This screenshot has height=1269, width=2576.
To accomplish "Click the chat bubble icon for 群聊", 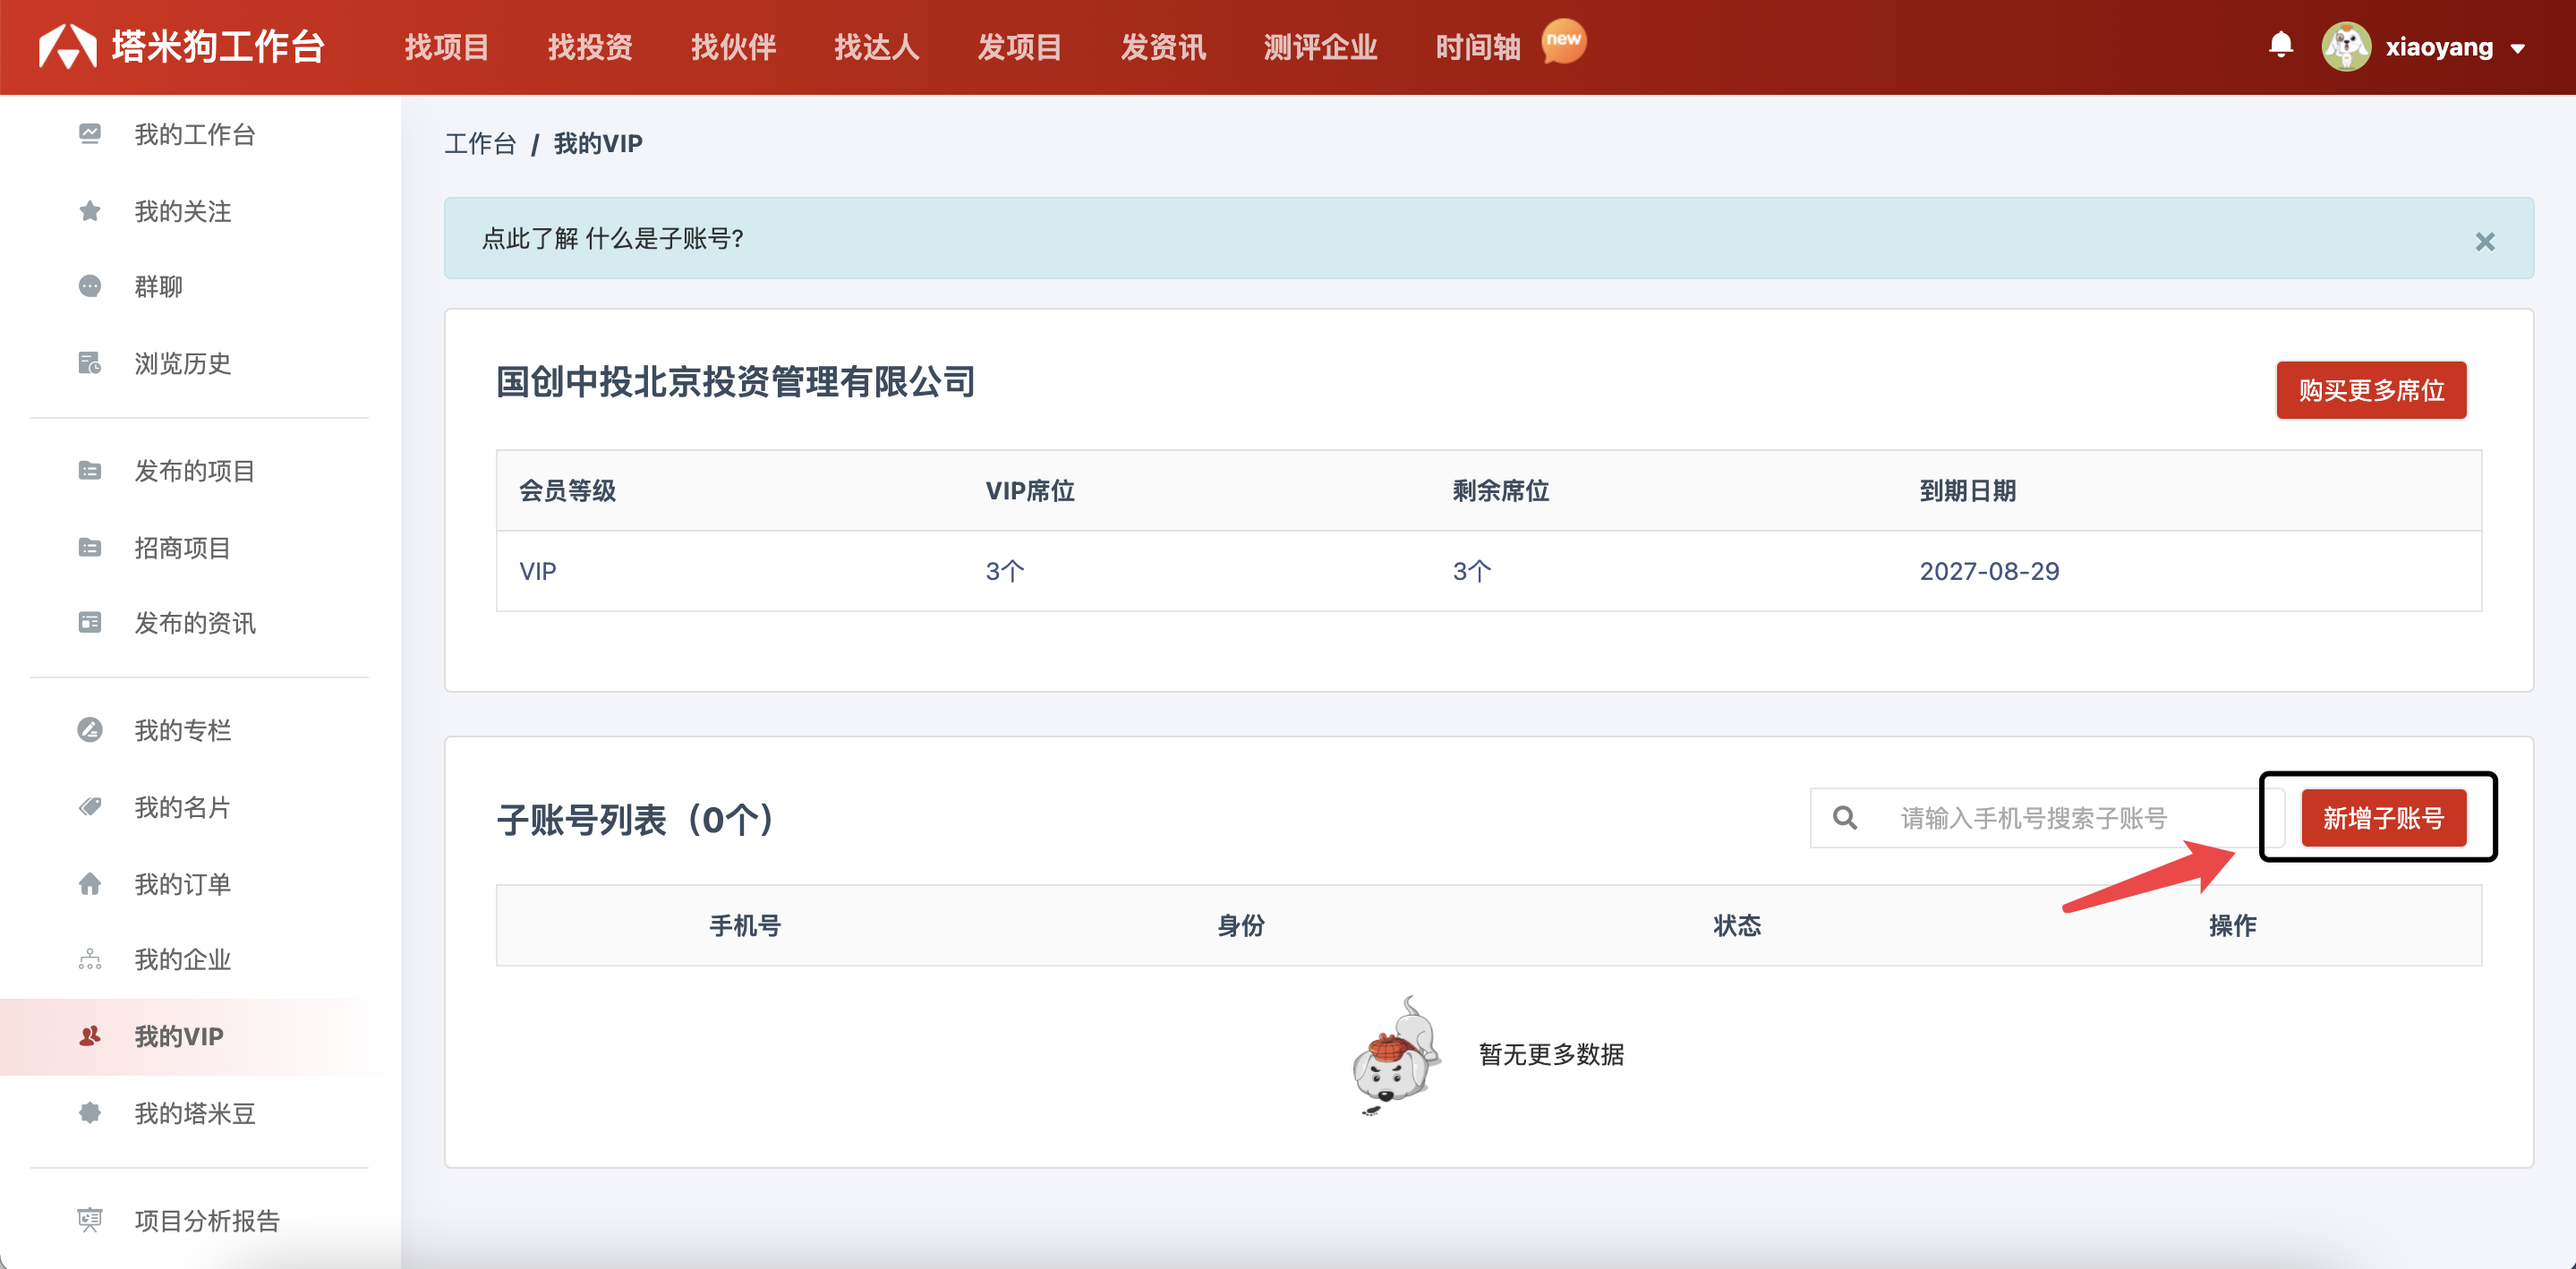I will (x=90, y=287).
